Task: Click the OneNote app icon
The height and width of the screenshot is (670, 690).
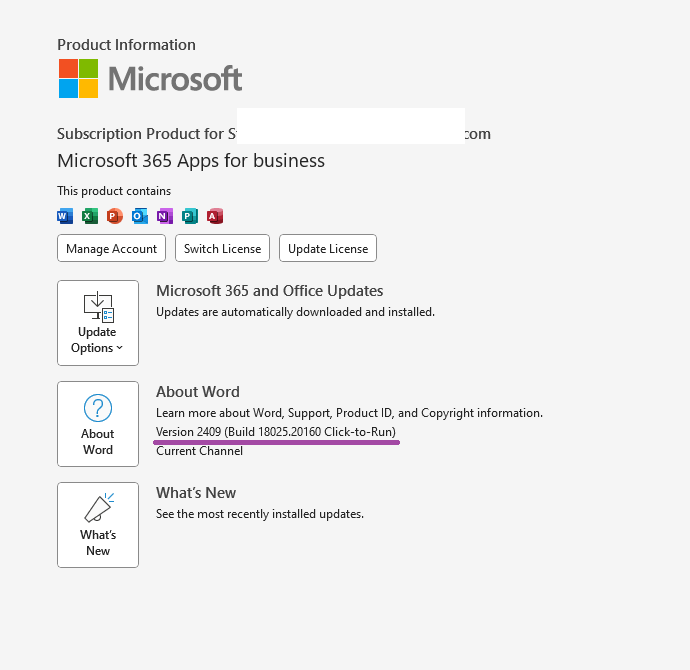Action: (x=165, y=216)
